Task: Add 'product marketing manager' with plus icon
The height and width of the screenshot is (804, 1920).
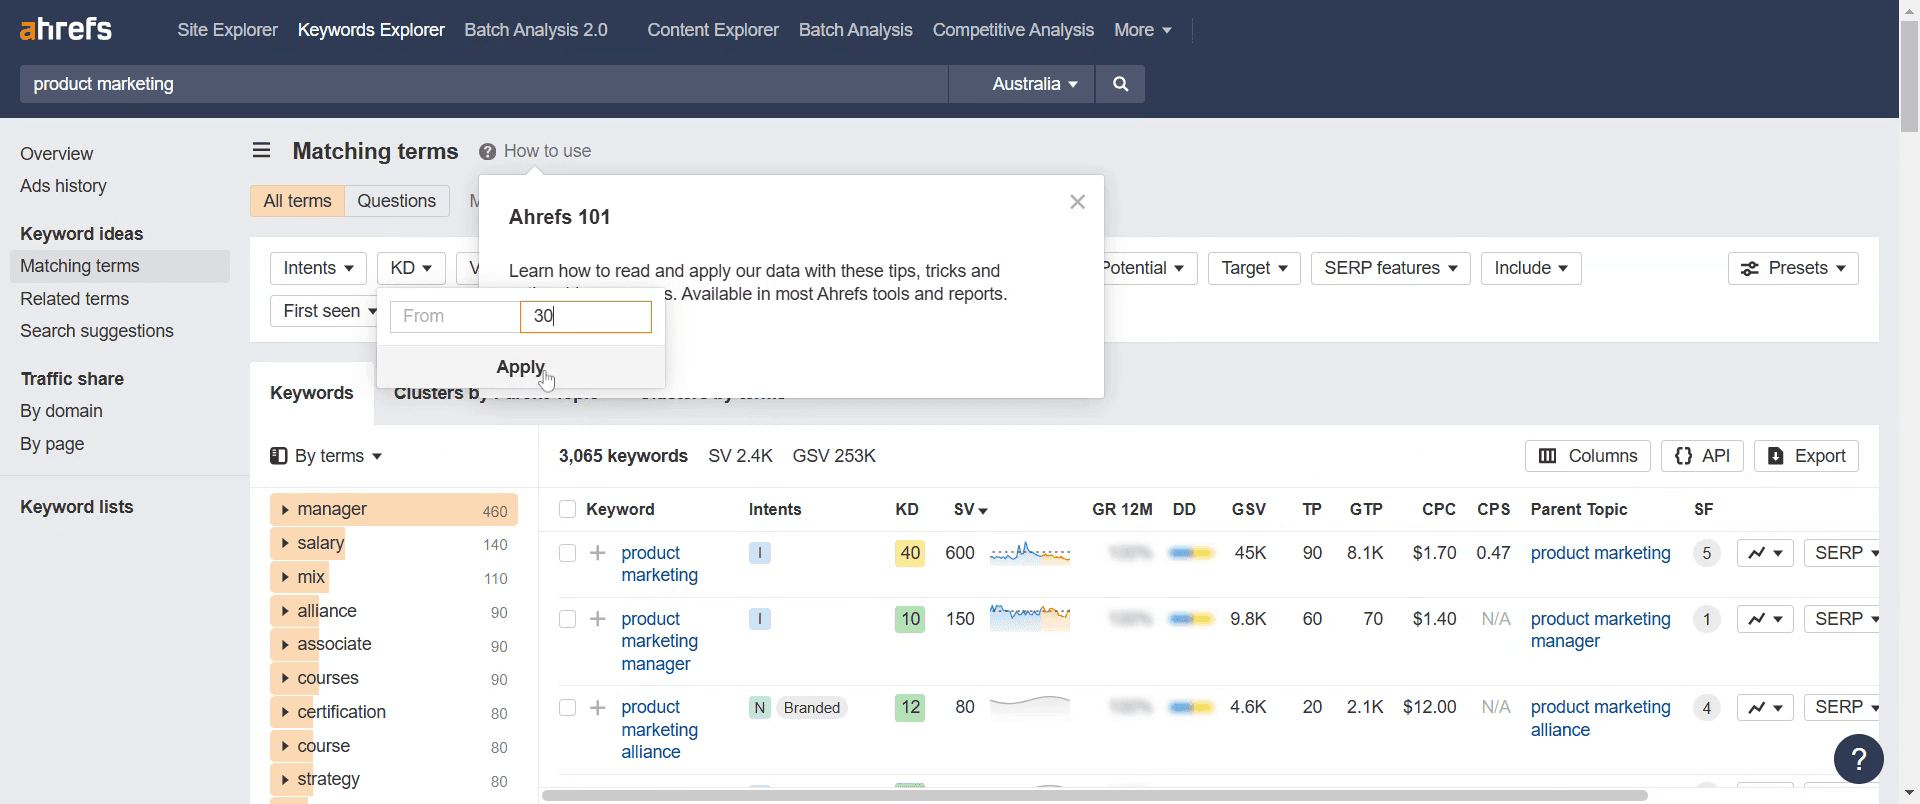Action: point(598,619)
